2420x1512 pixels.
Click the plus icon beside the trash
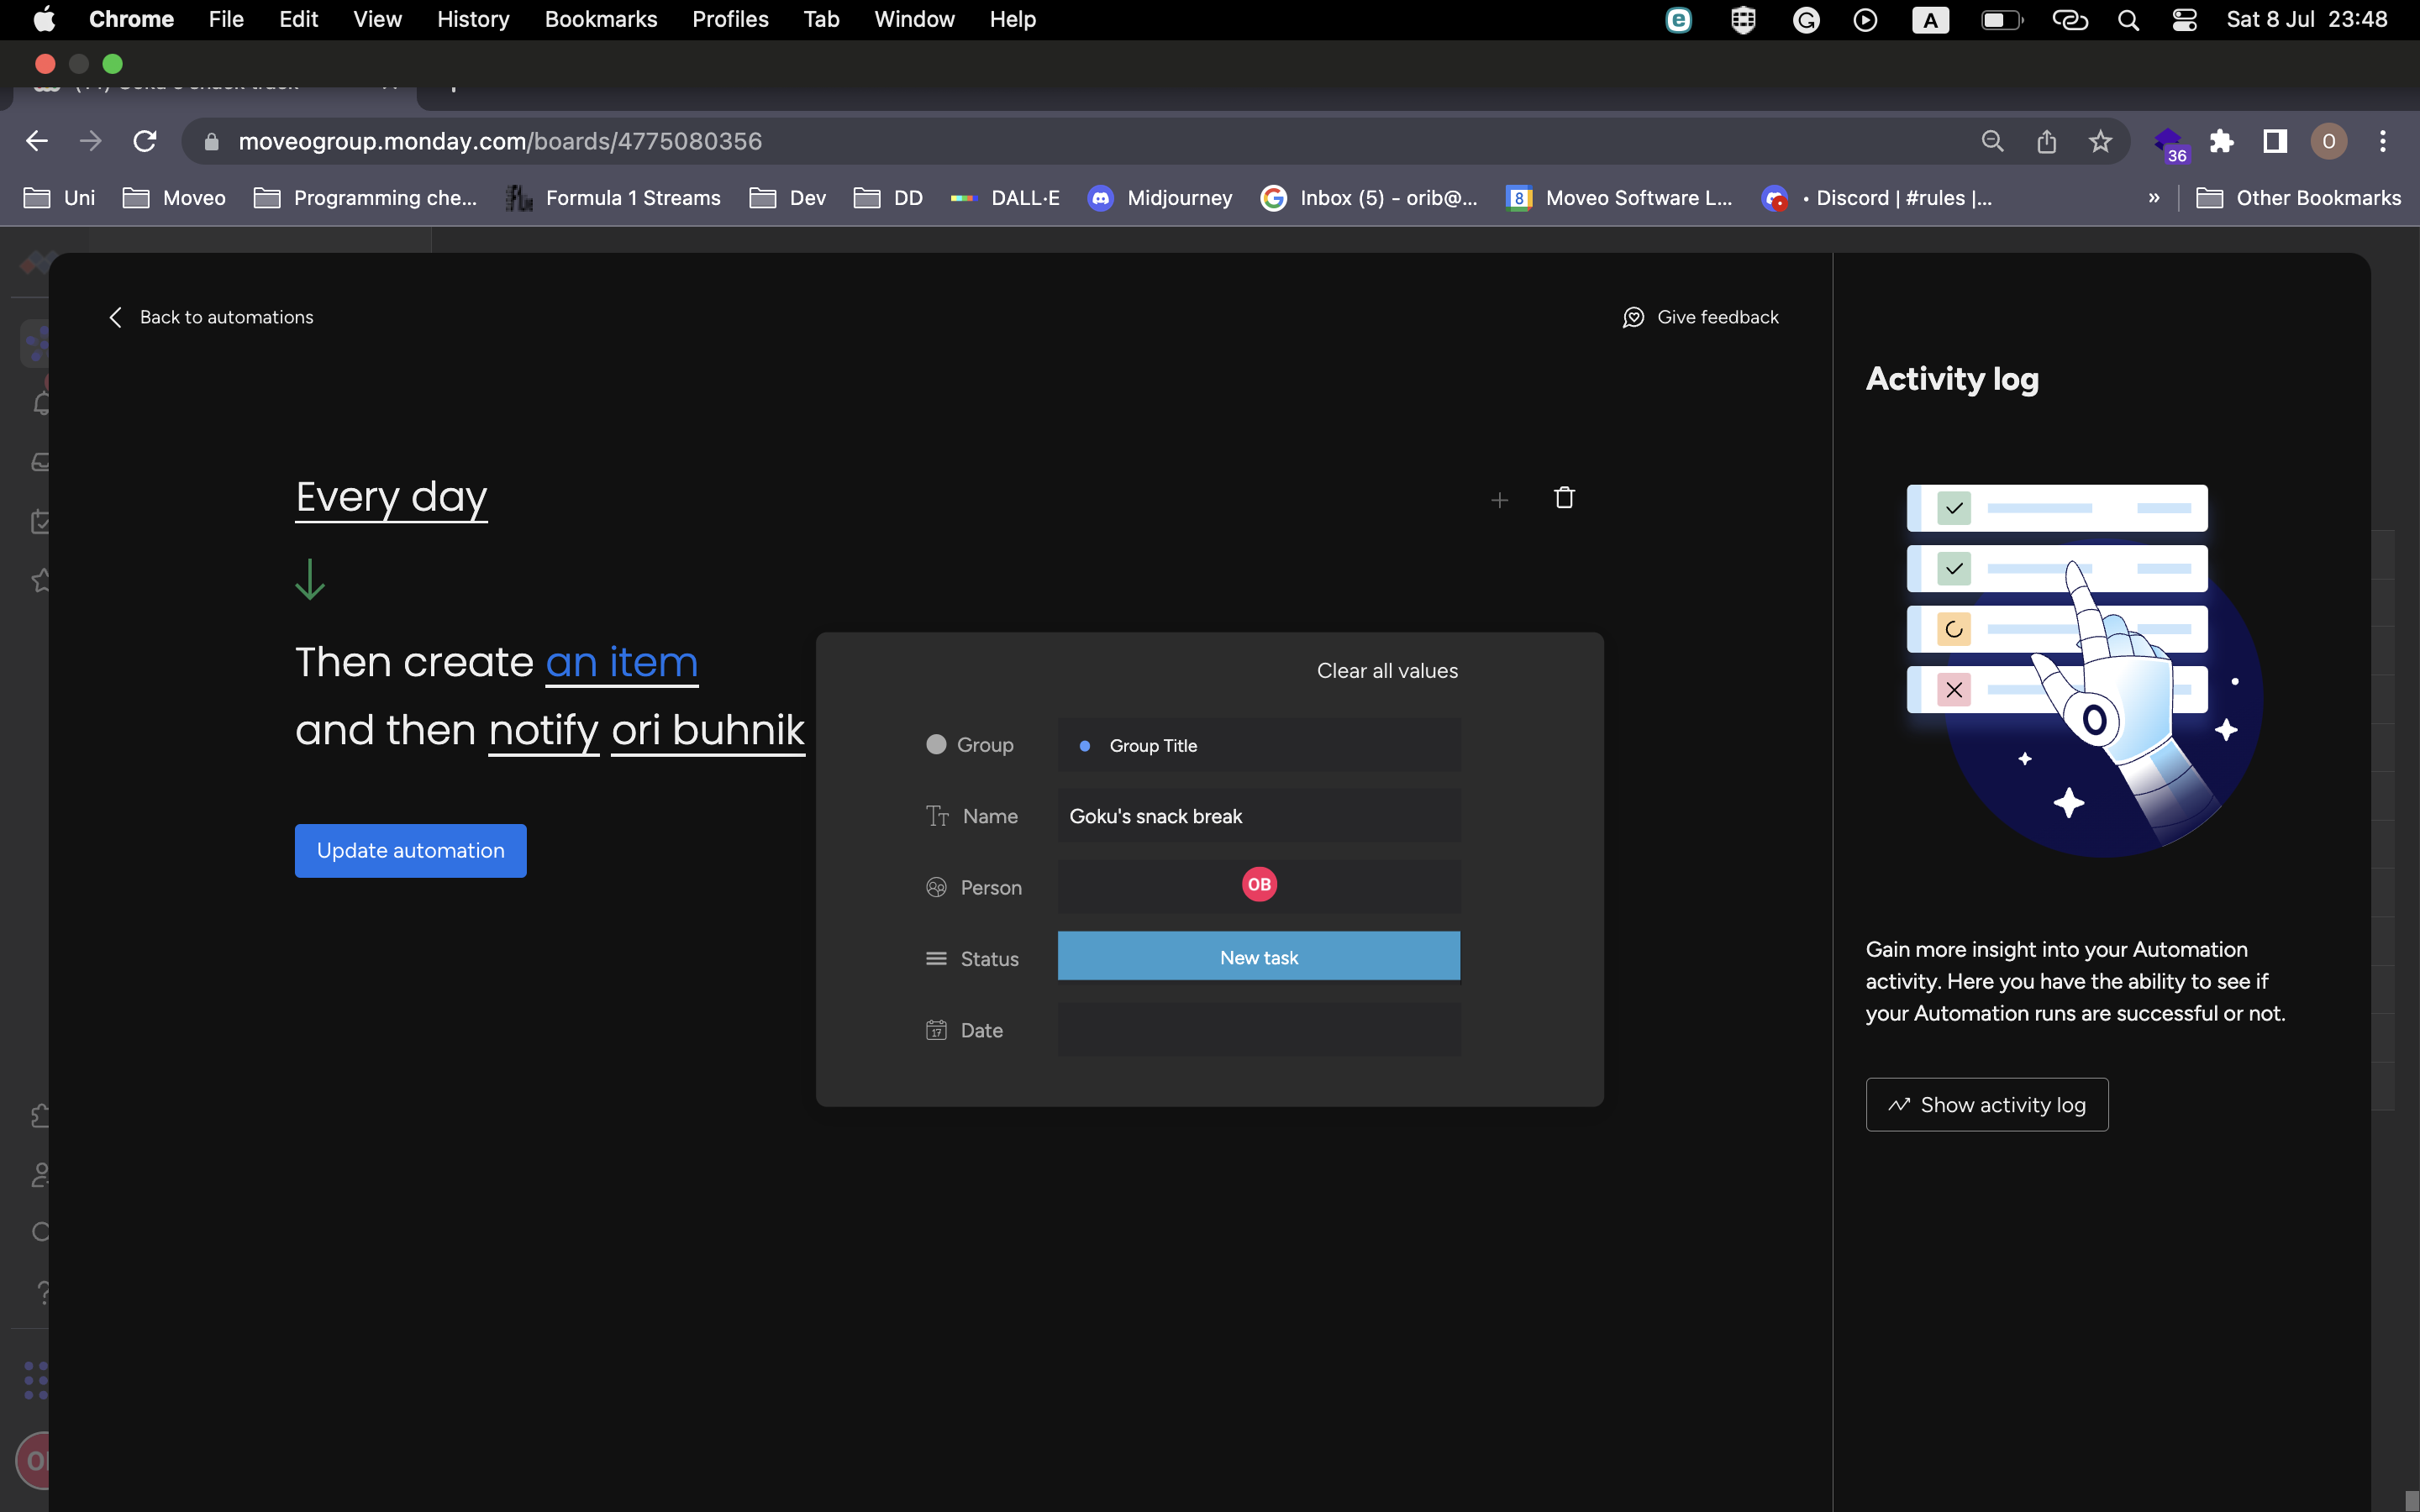[x=1499, y=500]
